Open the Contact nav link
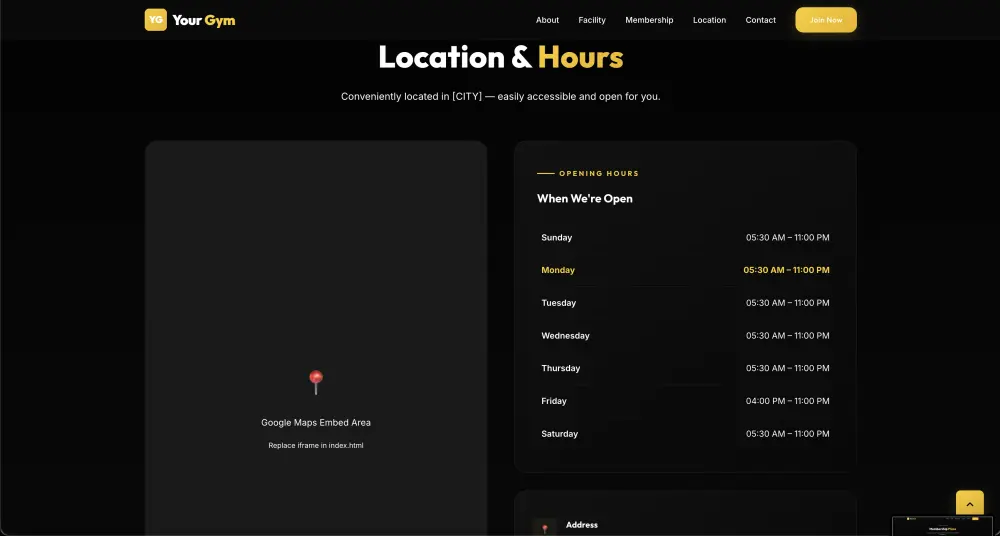Screen dimensions: 1000x536 [x=760, y=20]
